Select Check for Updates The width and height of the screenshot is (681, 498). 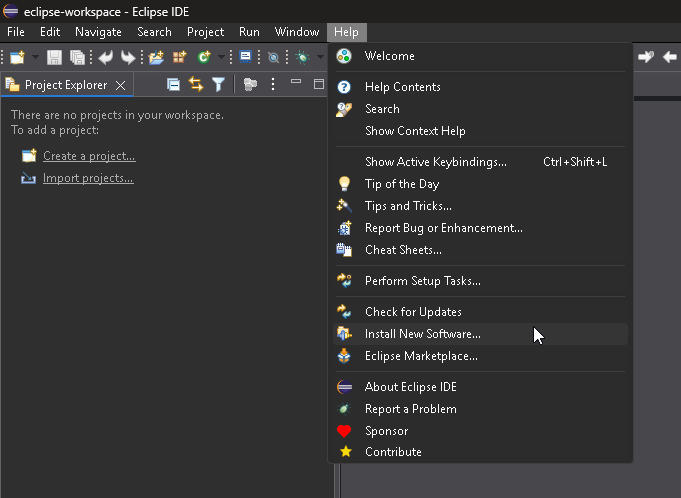[x=480, y=312]
